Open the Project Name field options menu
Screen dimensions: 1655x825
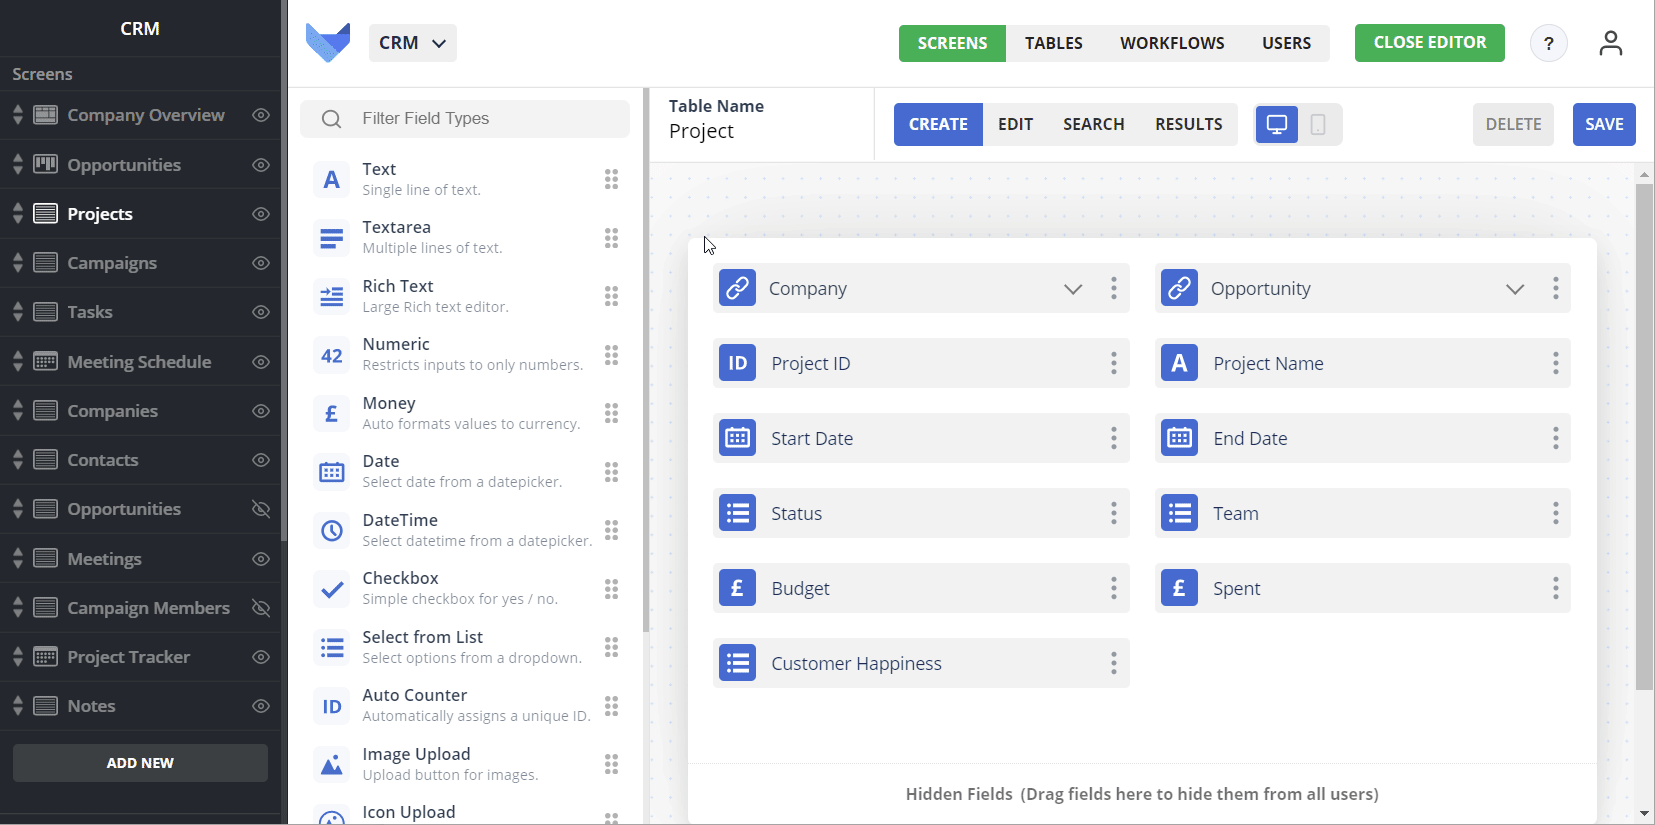tap(1555, 363)
